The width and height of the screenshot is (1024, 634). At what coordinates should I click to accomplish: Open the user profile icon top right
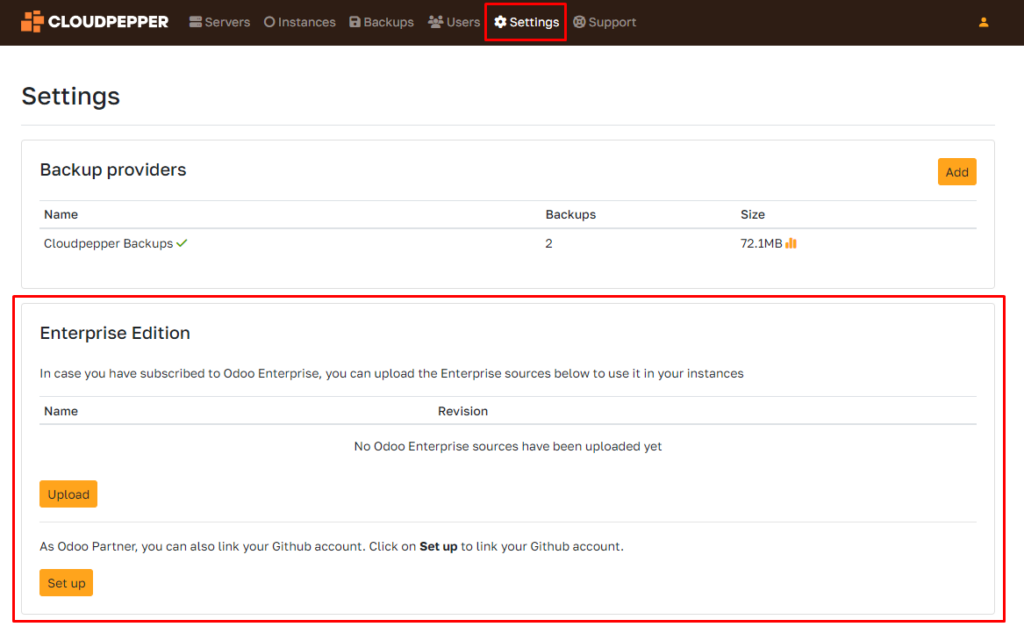[x=983, y=21]
